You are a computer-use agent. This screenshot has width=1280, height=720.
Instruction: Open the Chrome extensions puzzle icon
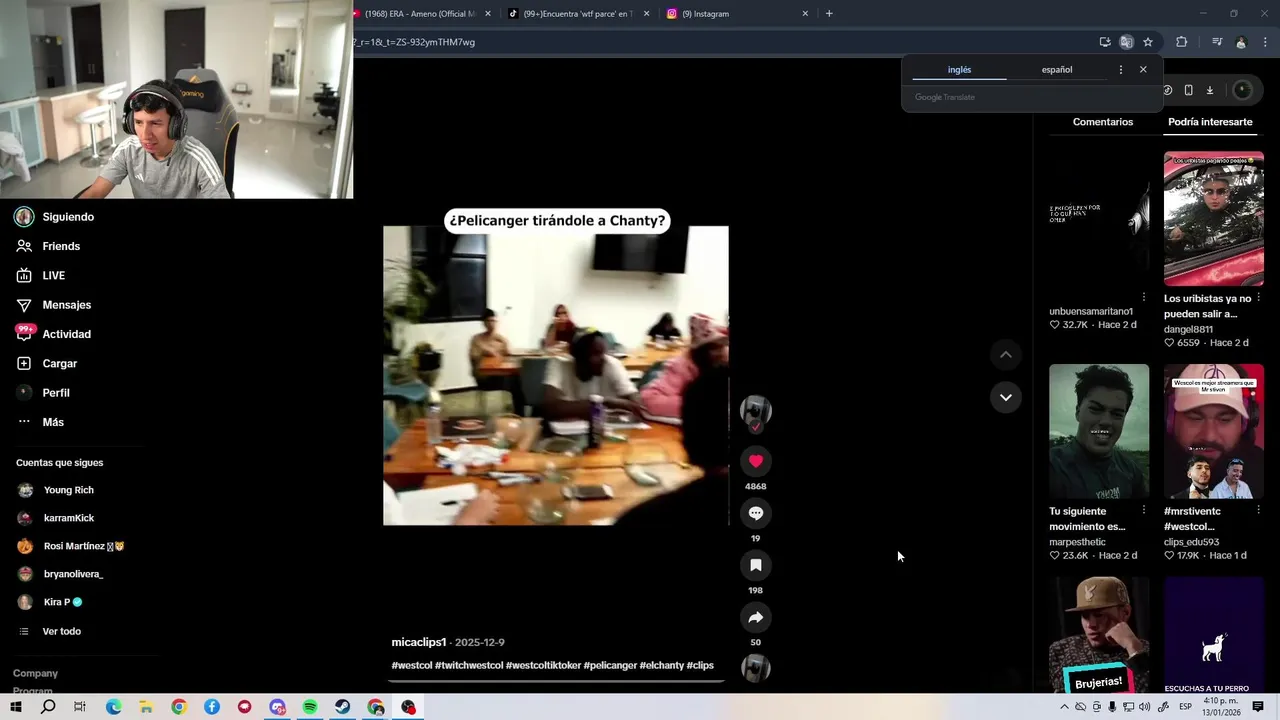tap(1181, 42)
